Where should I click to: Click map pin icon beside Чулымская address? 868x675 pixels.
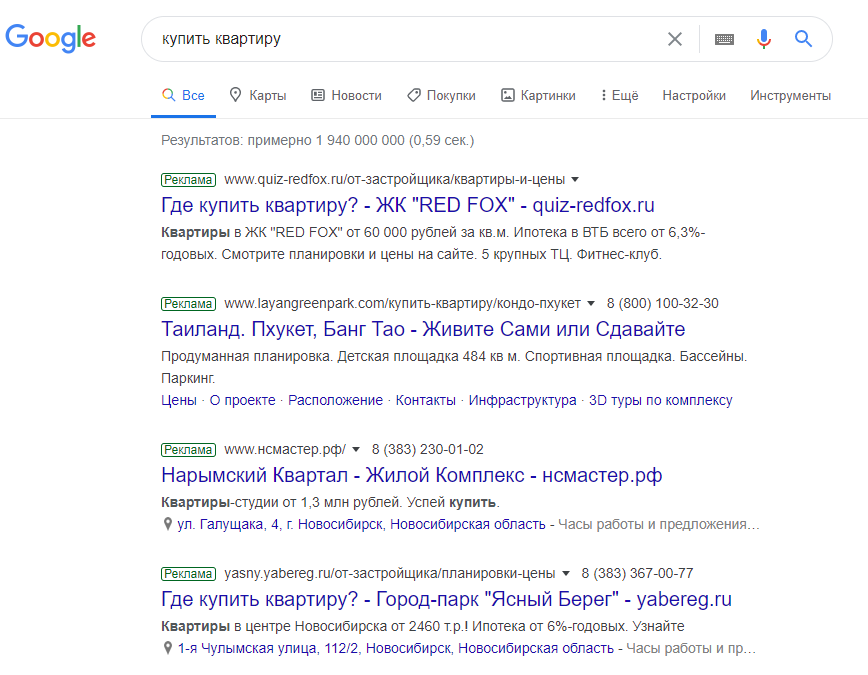[x=167, y=647]
